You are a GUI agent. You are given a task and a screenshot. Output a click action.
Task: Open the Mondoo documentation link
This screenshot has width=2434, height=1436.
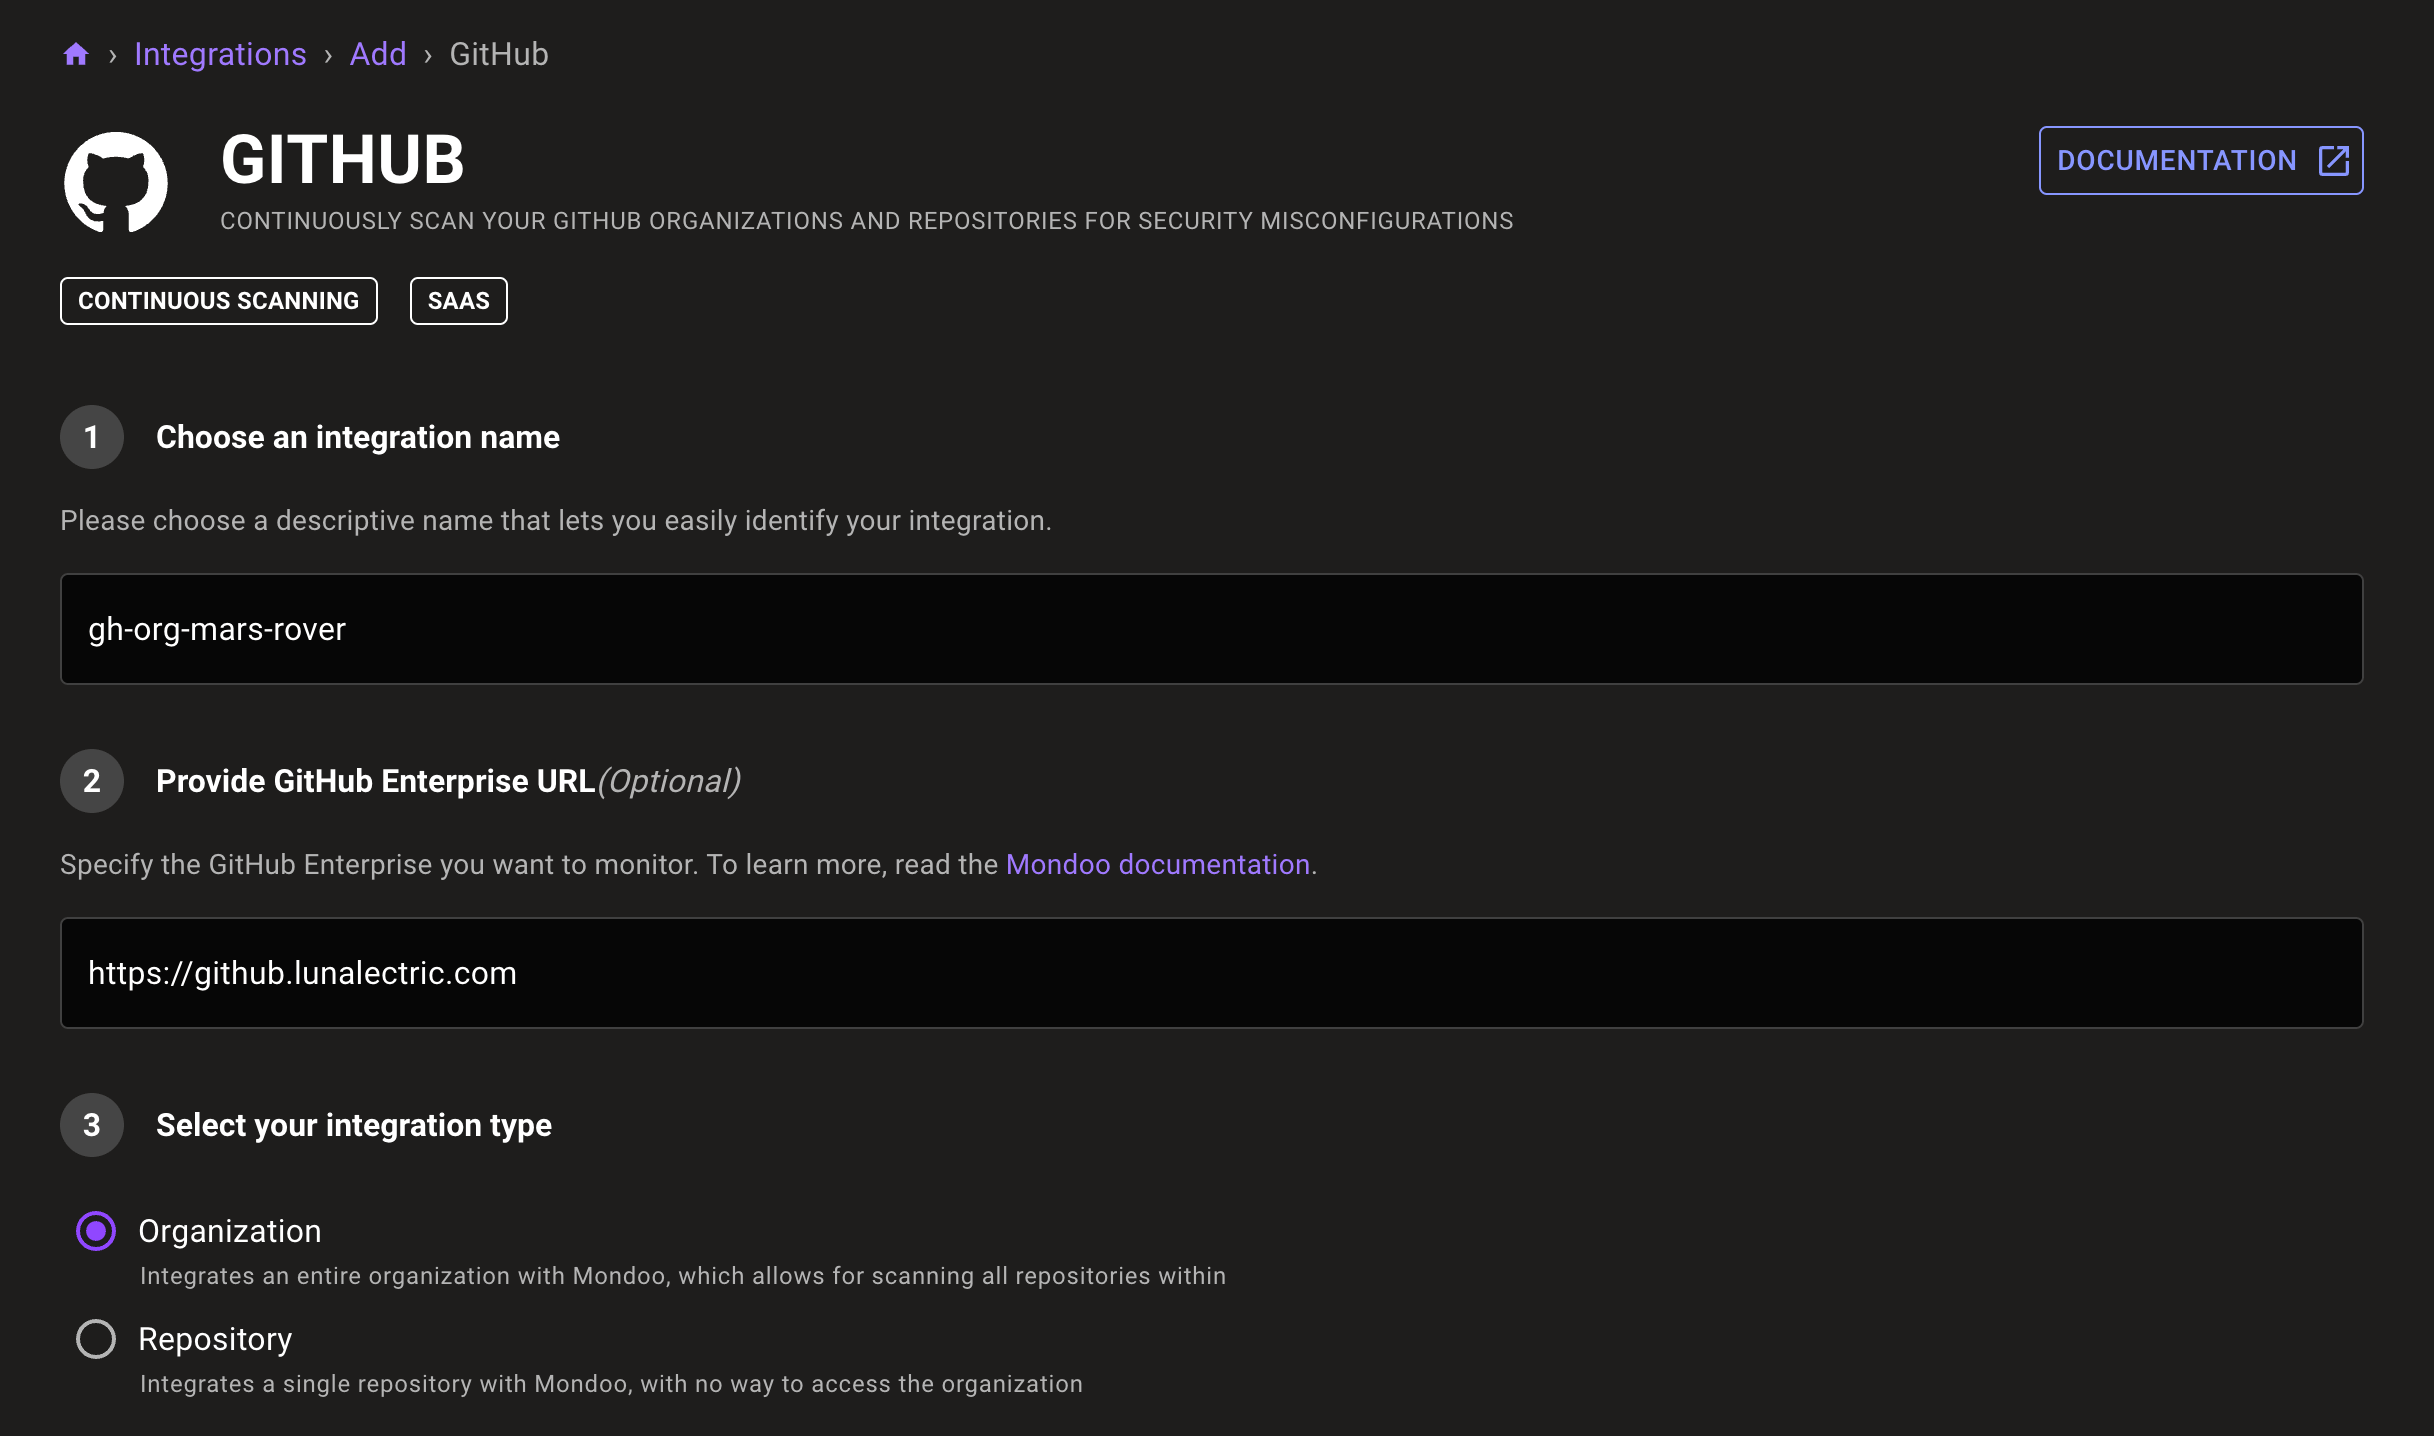[x=1157, y=864]
